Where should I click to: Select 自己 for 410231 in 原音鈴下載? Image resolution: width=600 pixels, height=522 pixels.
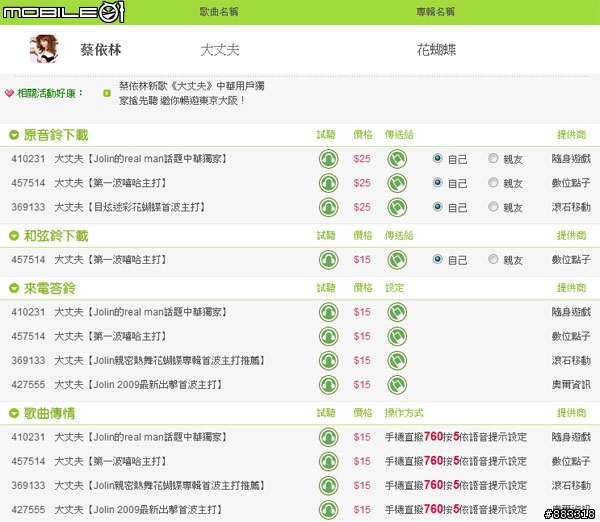coord(437,158)
